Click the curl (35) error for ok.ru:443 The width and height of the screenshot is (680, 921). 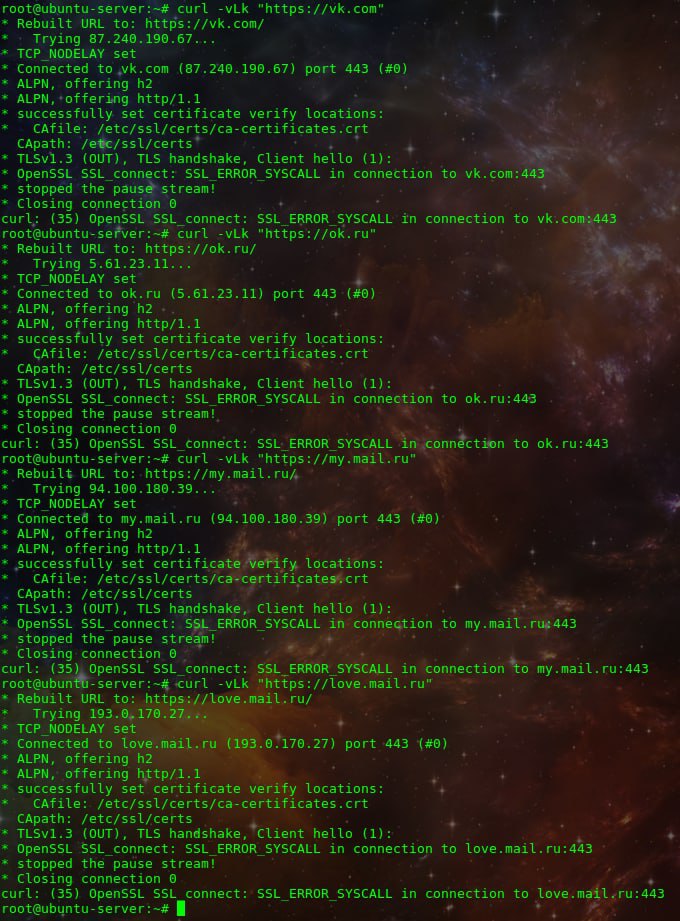tap(305, 444)
